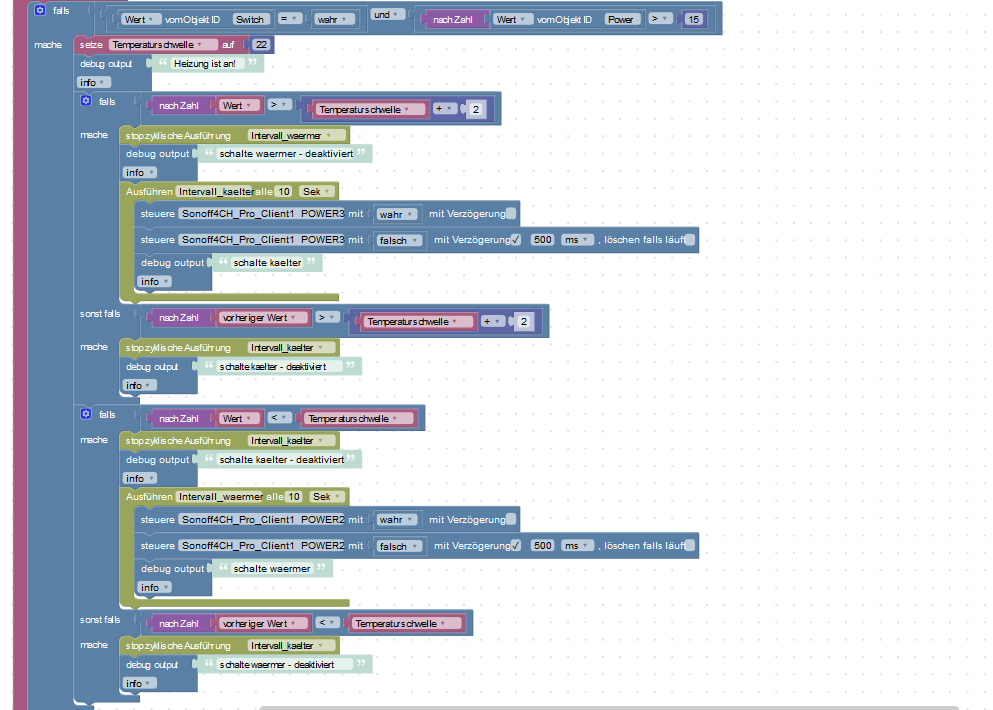Edit the Intervall_kaelter name in Ausführen block
Image resolution: width=993 pixels, height=710 pixels.
(215, 191)
